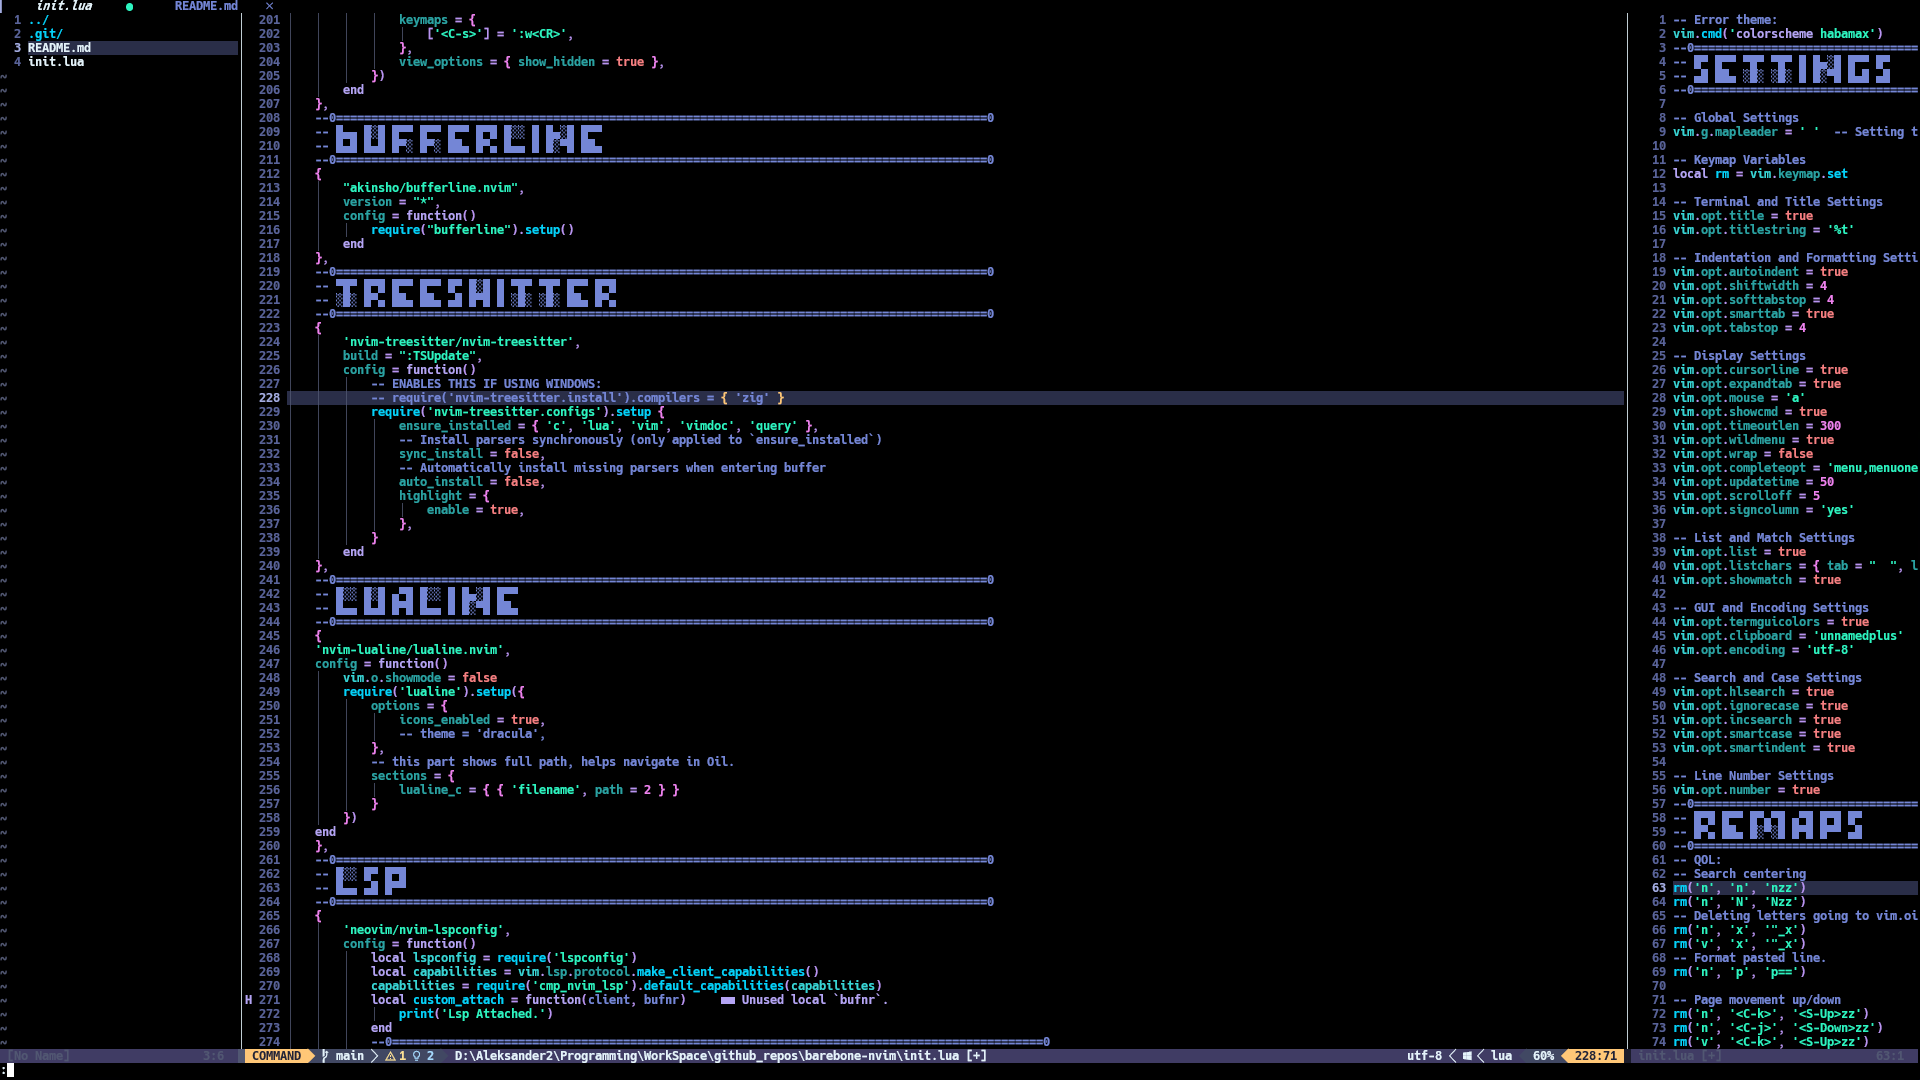
Task: Click the unused local 'bufnr' diagnostic message
Action: (814, 1000)
